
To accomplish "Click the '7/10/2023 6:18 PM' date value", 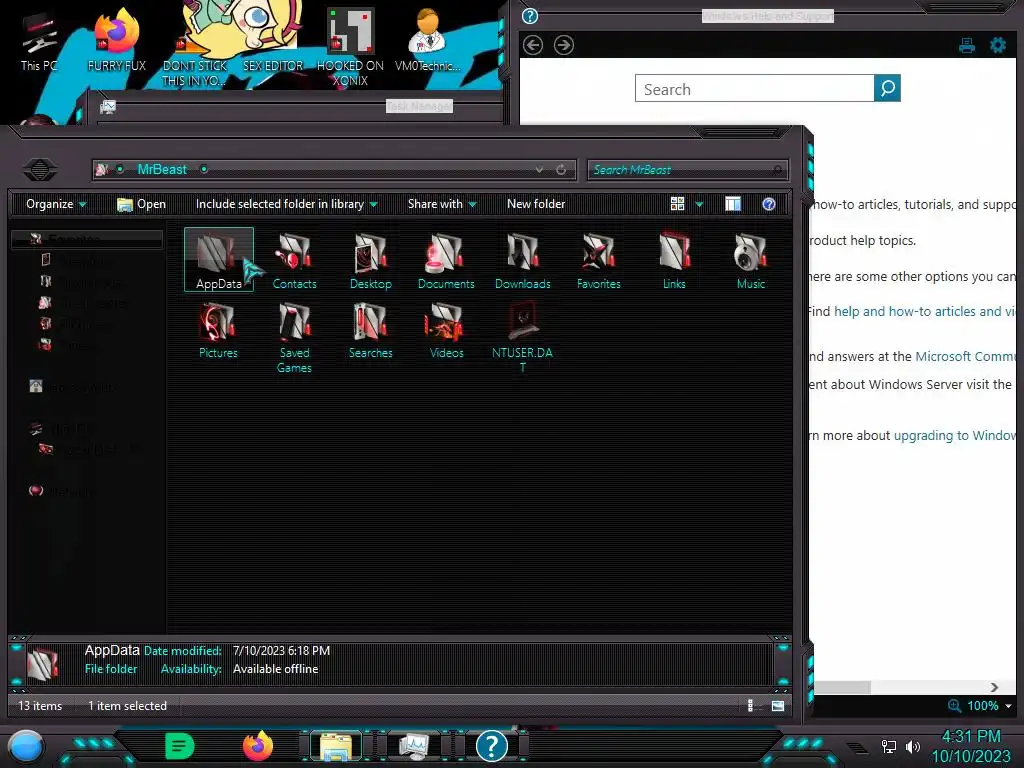I will tap(281, 651).
